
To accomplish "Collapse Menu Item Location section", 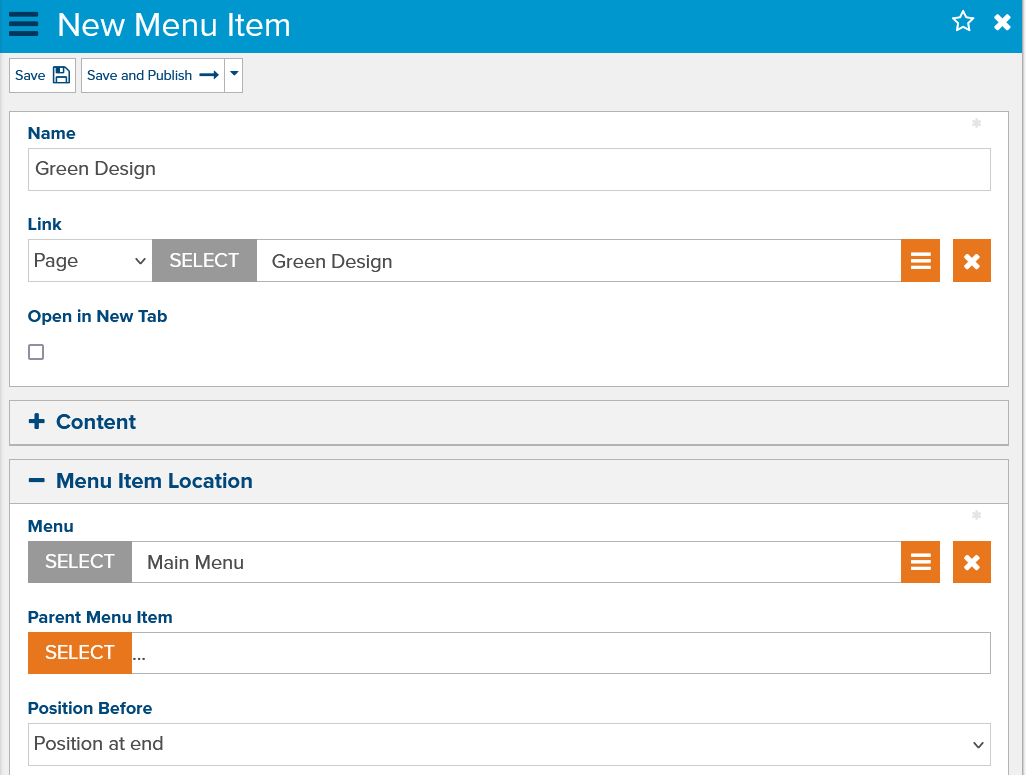I will point(509,481).
